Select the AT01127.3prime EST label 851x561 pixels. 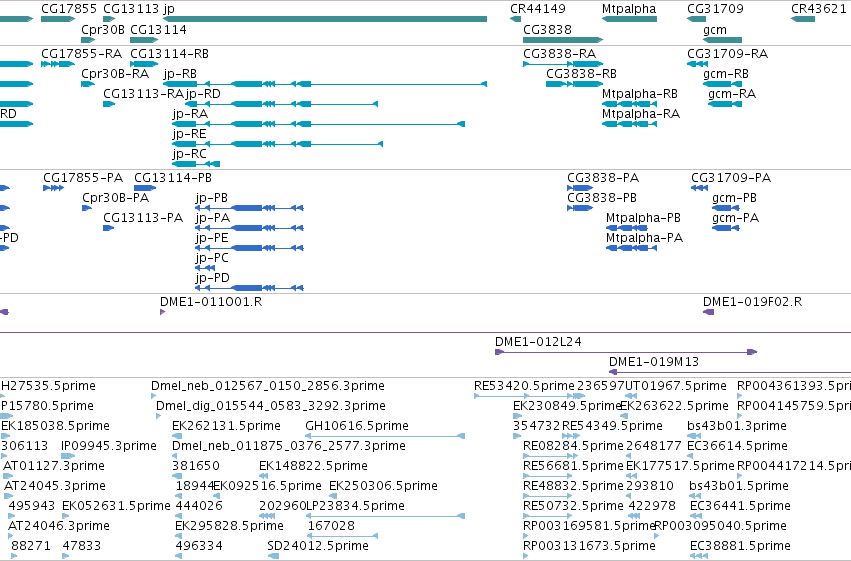[x=54, y=467]
